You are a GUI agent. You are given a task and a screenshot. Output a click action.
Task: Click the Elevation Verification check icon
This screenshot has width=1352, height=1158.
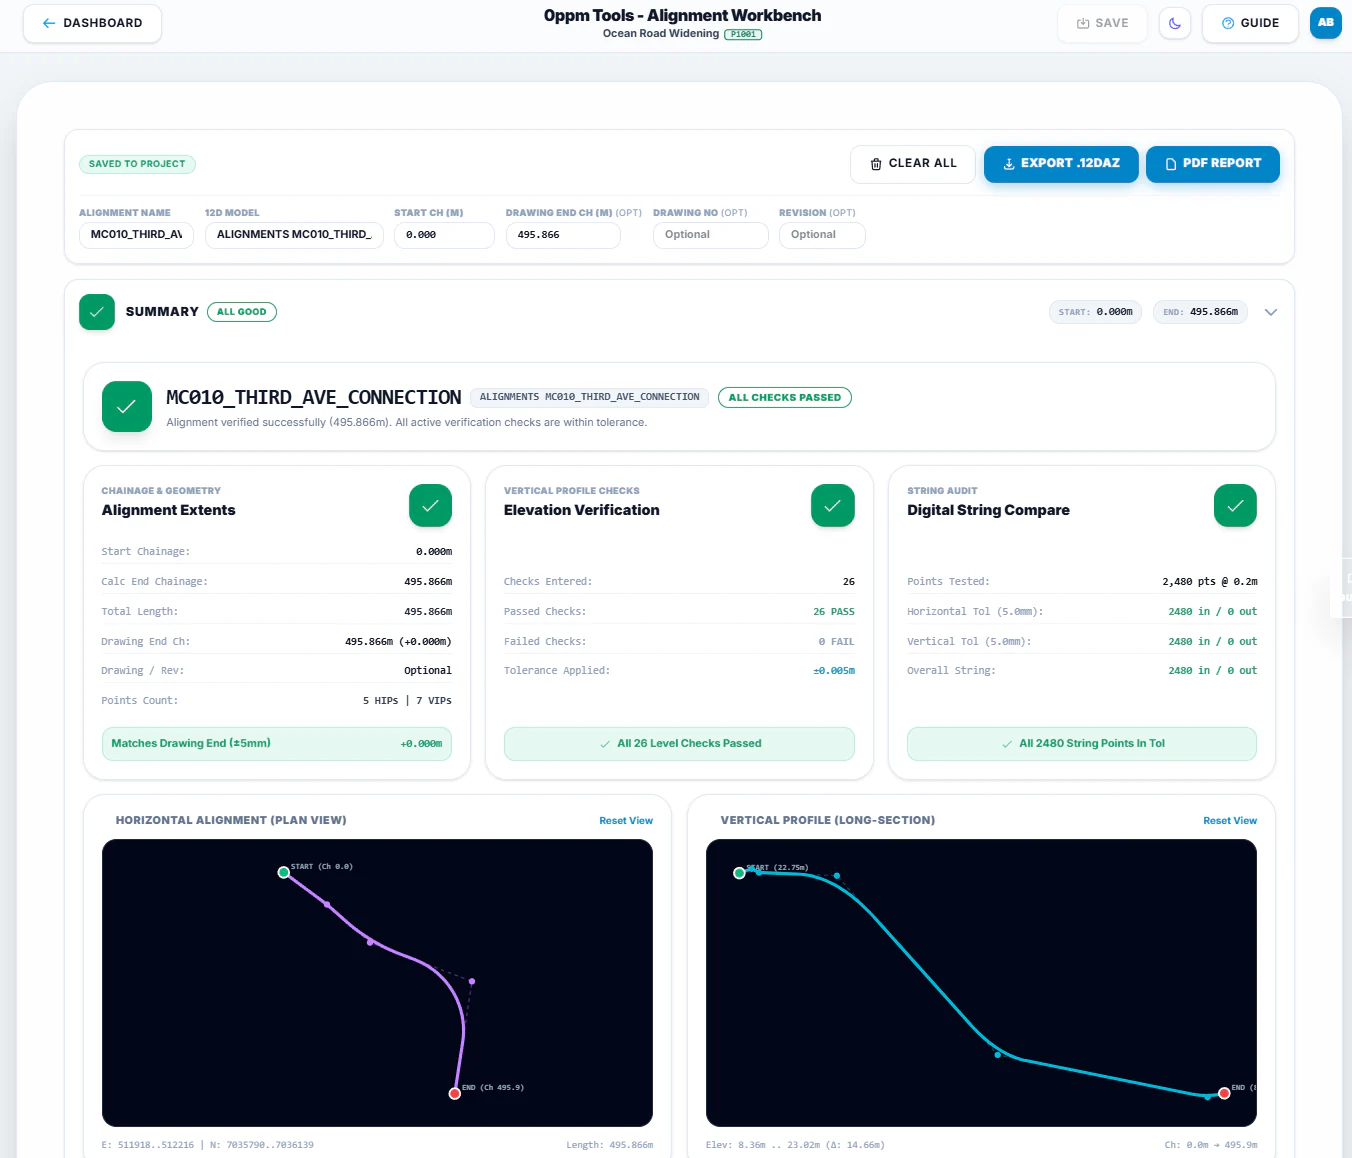[833, 506]
